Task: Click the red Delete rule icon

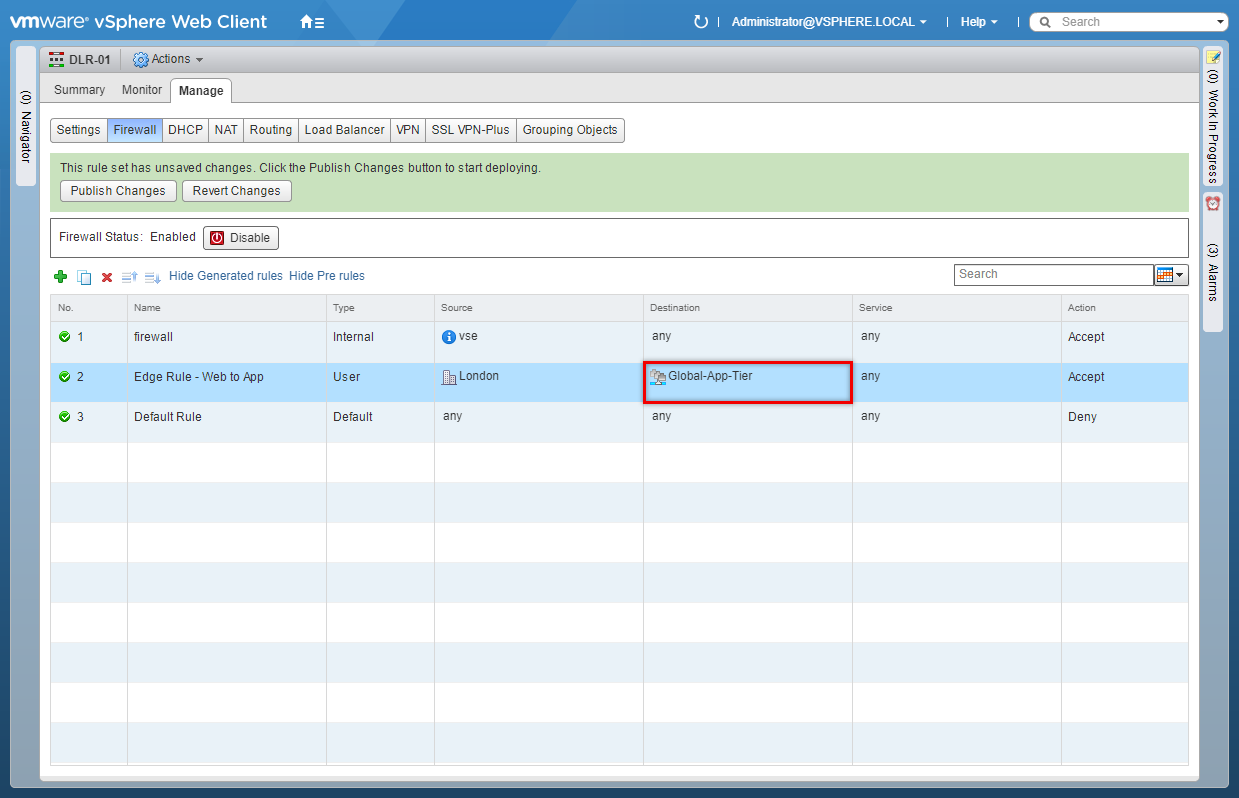Action: 107,277
